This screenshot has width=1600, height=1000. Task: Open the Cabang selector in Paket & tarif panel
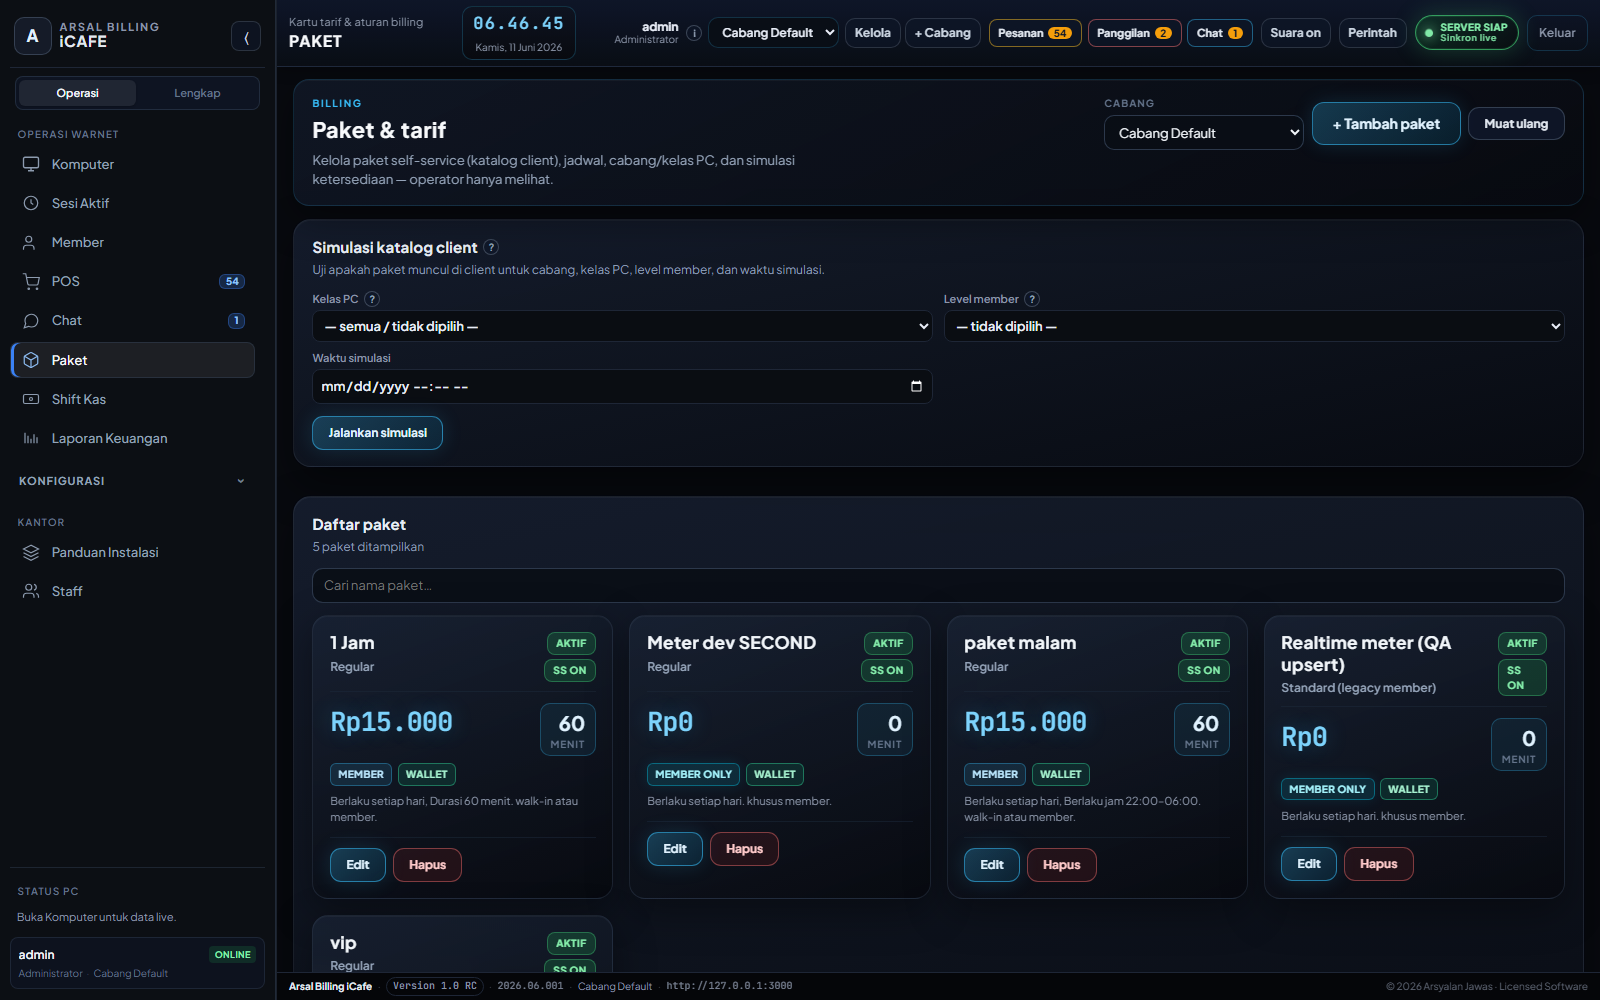[1203, 133]
